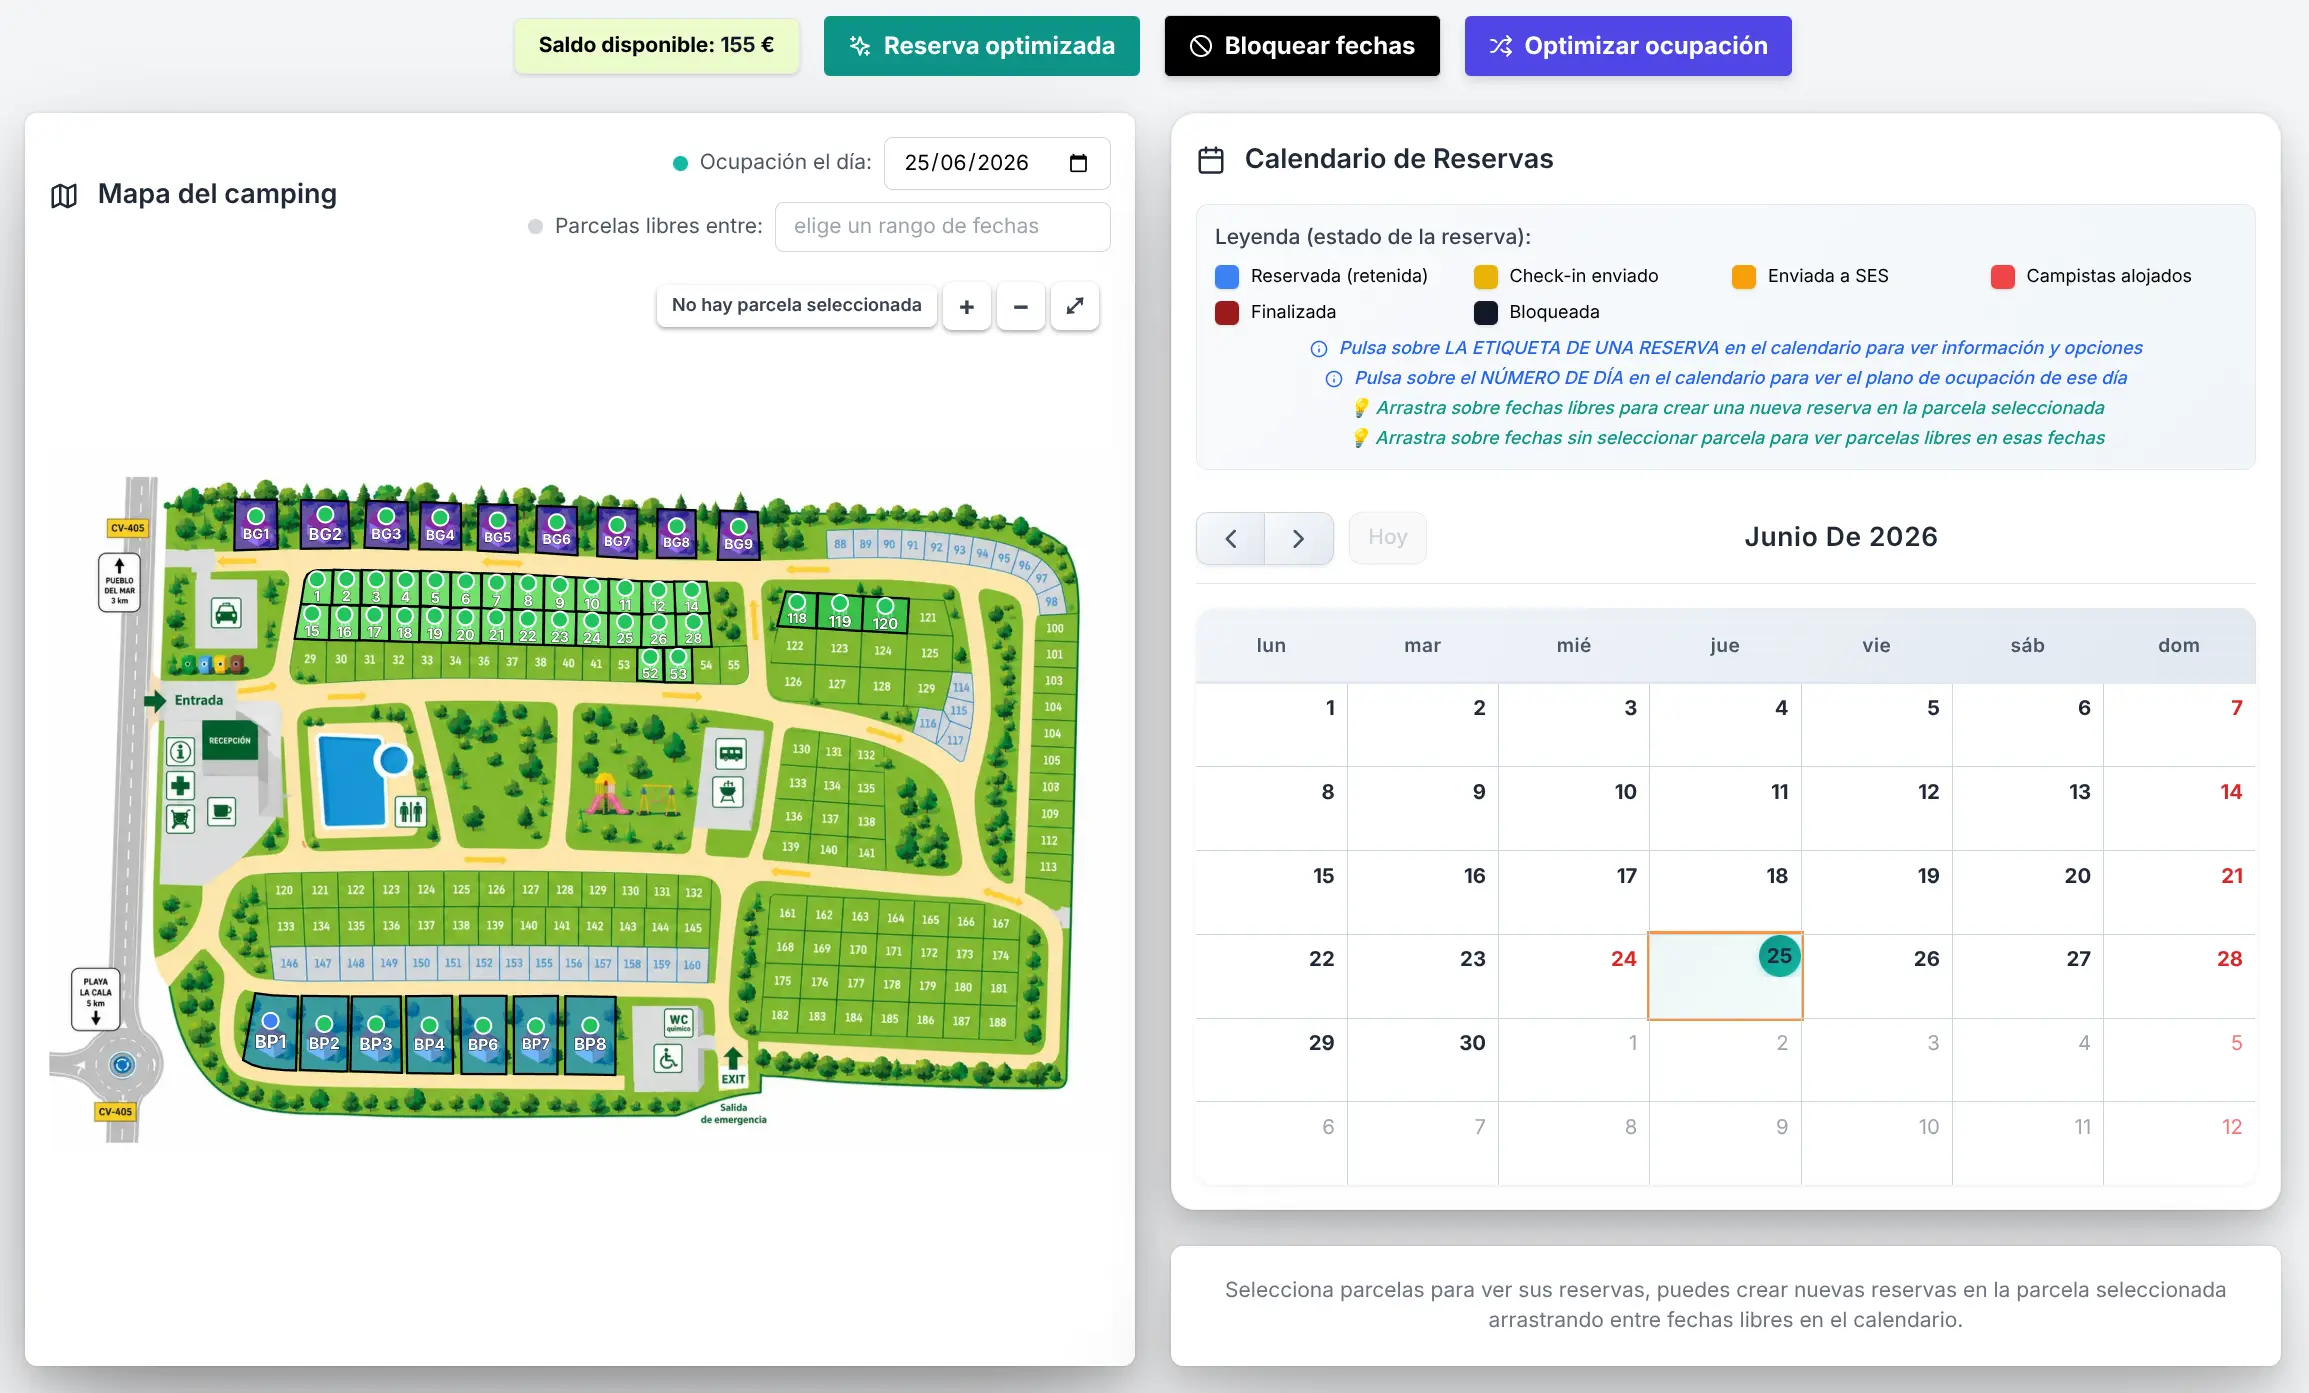Select parcel 53 on the map

[678, 664]
